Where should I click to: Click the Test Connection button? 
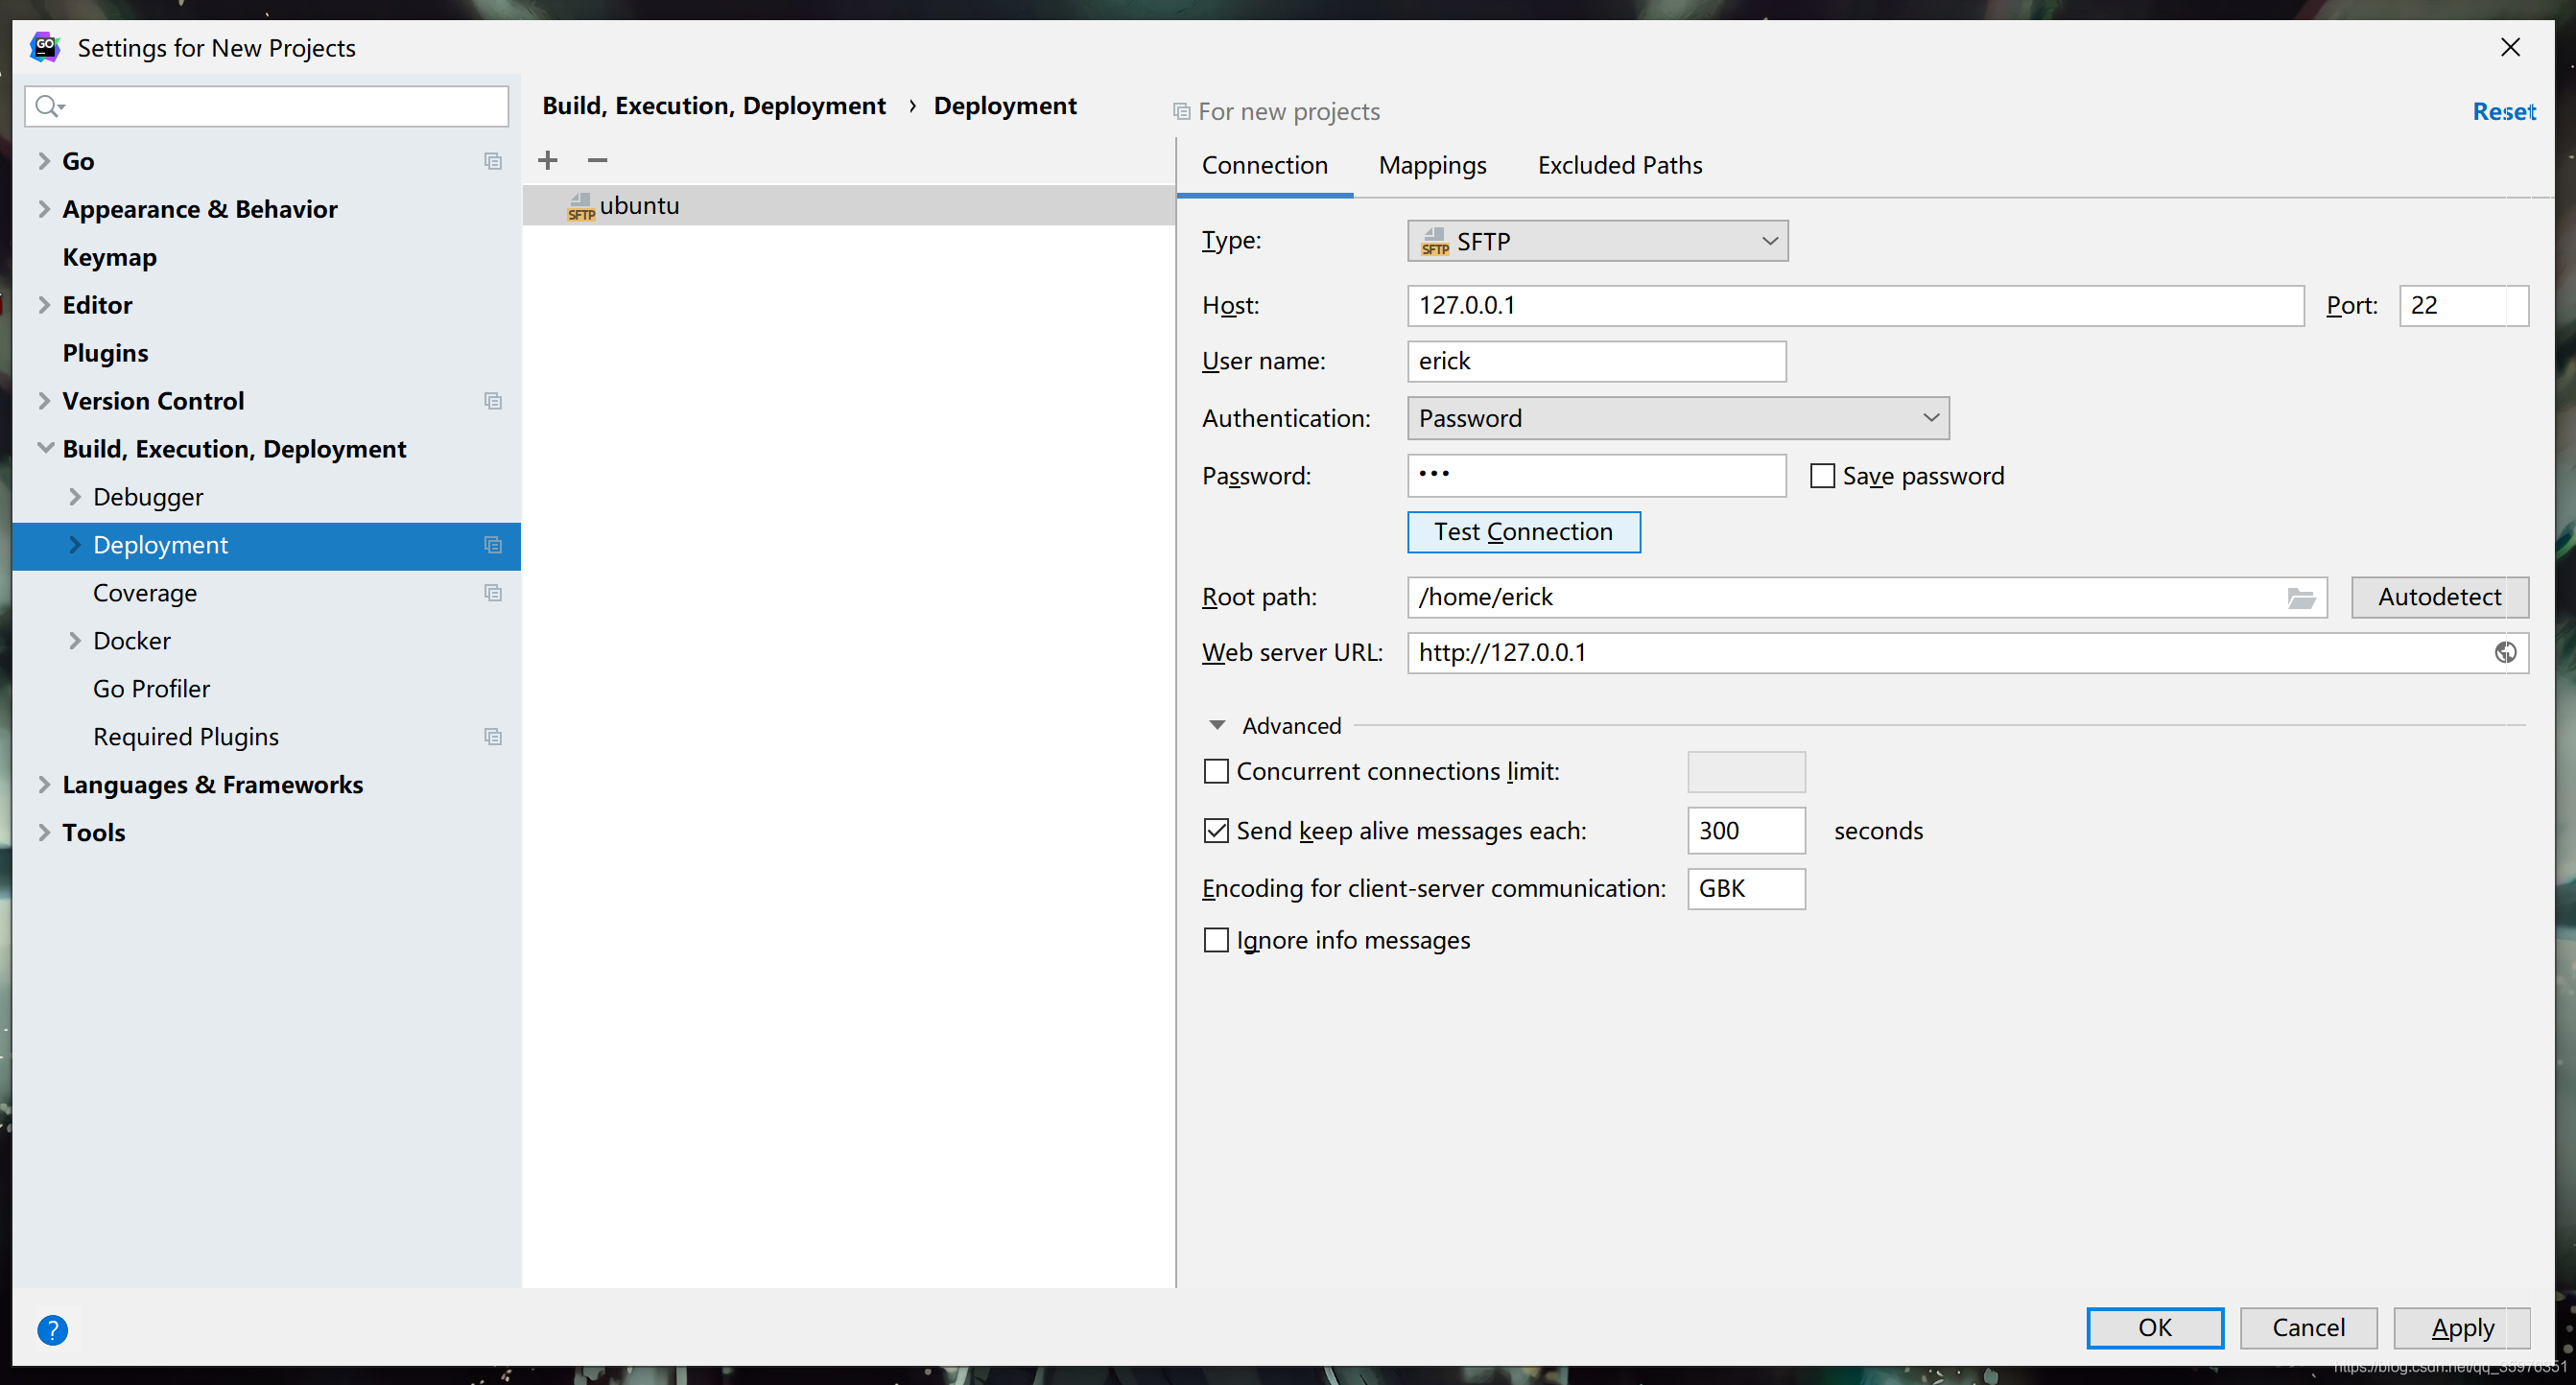click(1522, 530)
